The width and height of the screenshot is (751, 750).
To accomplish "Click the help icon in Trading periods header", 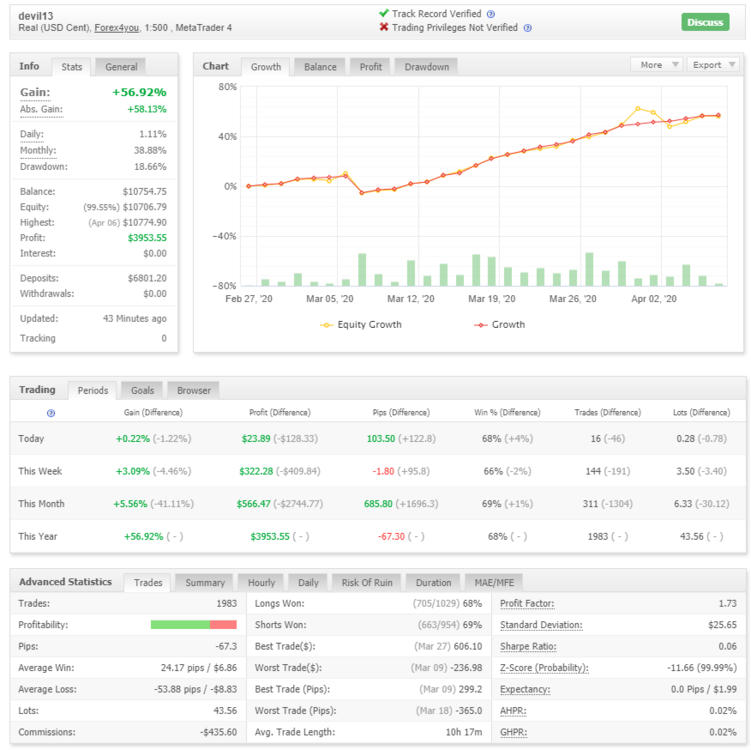I will click(51, 413).
